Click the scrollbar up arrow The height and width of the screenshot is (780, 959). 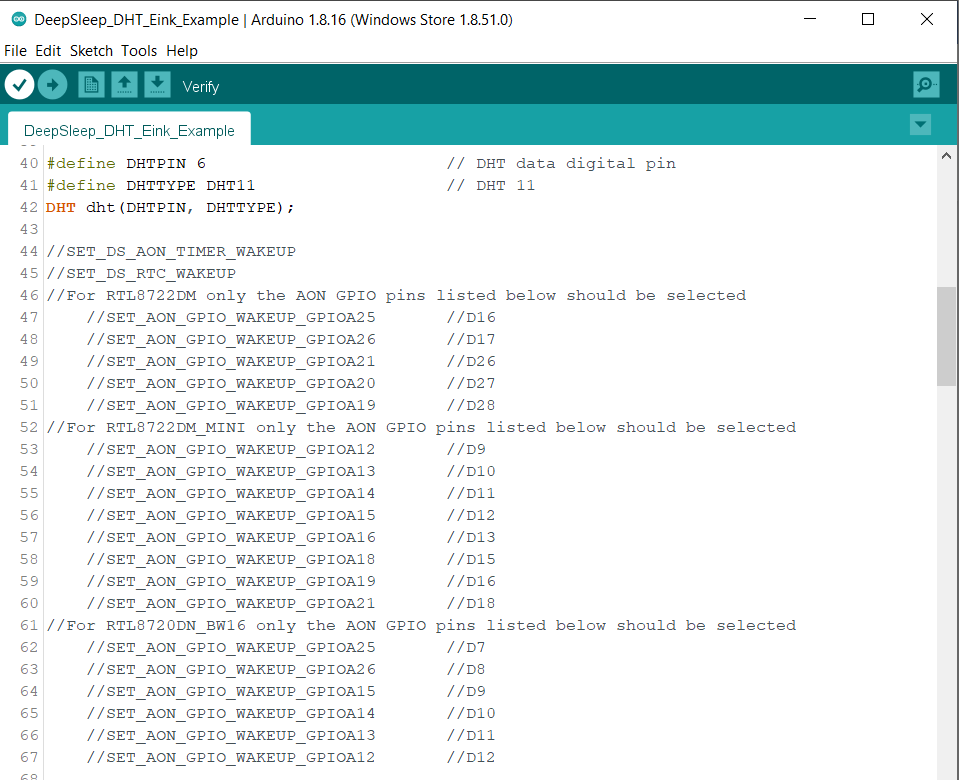click(946, 156)
